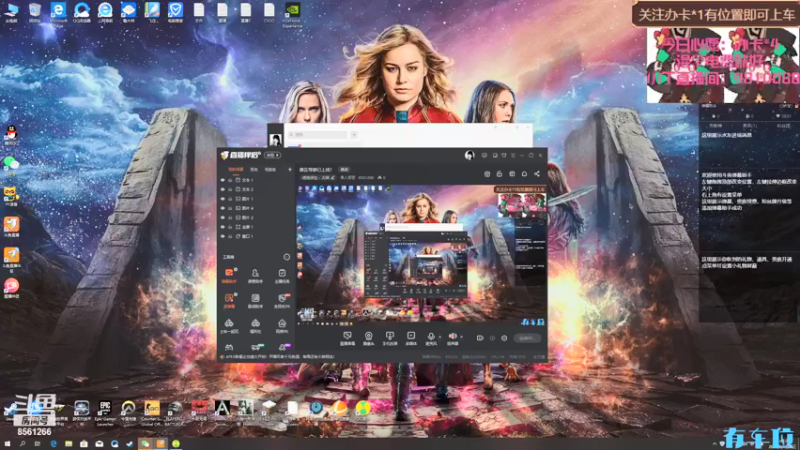The image size is (800, 450).
Task: Hide the 图片2 layer with its eye icon
Action: point(222,217)
